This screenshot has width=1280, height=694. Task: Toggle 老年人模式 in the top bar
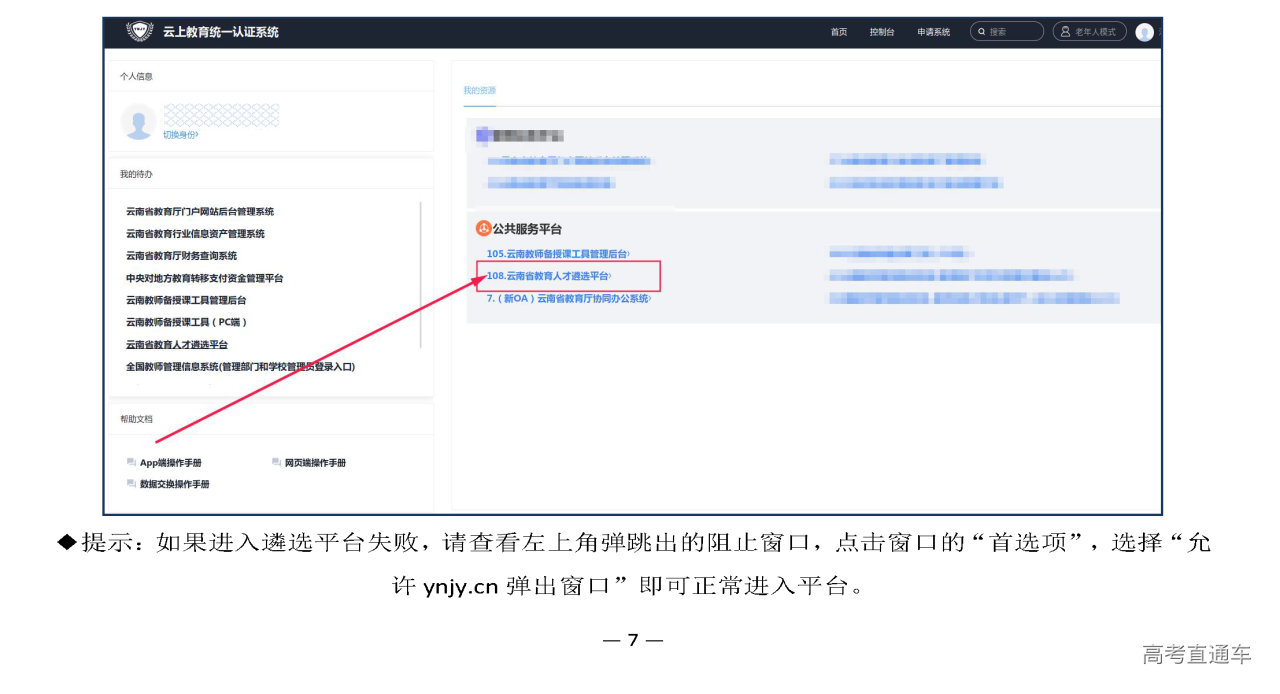(1089, 32)
